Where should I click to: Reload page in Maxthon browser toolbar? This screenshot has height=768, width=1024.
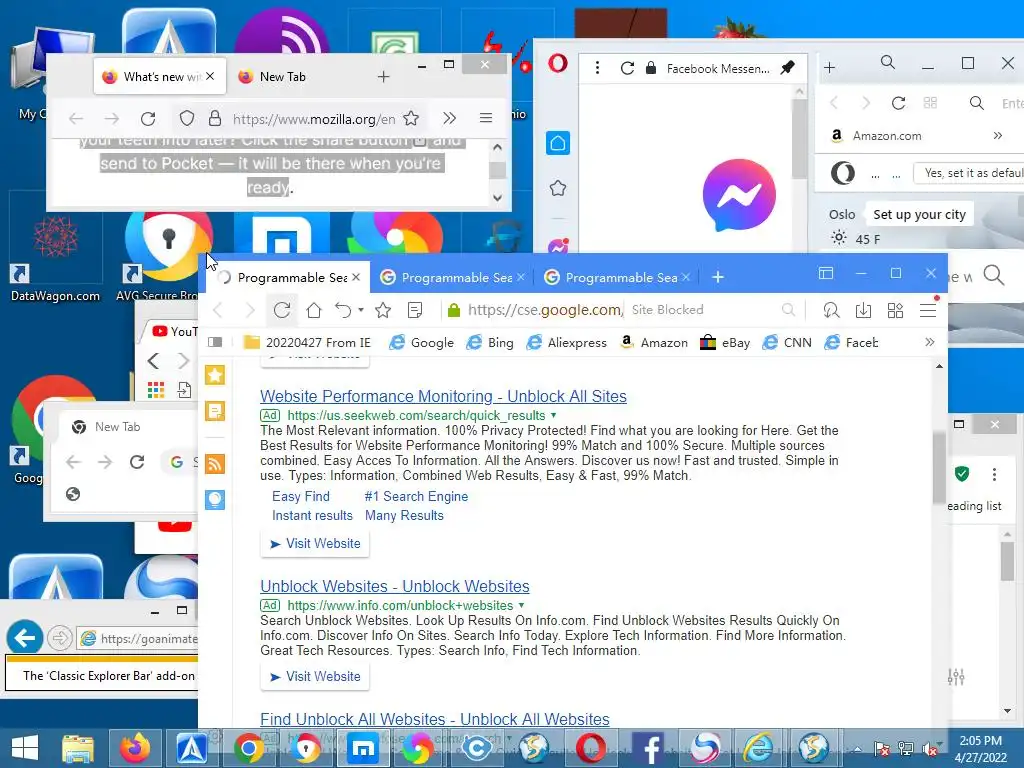tap(282, 310)
